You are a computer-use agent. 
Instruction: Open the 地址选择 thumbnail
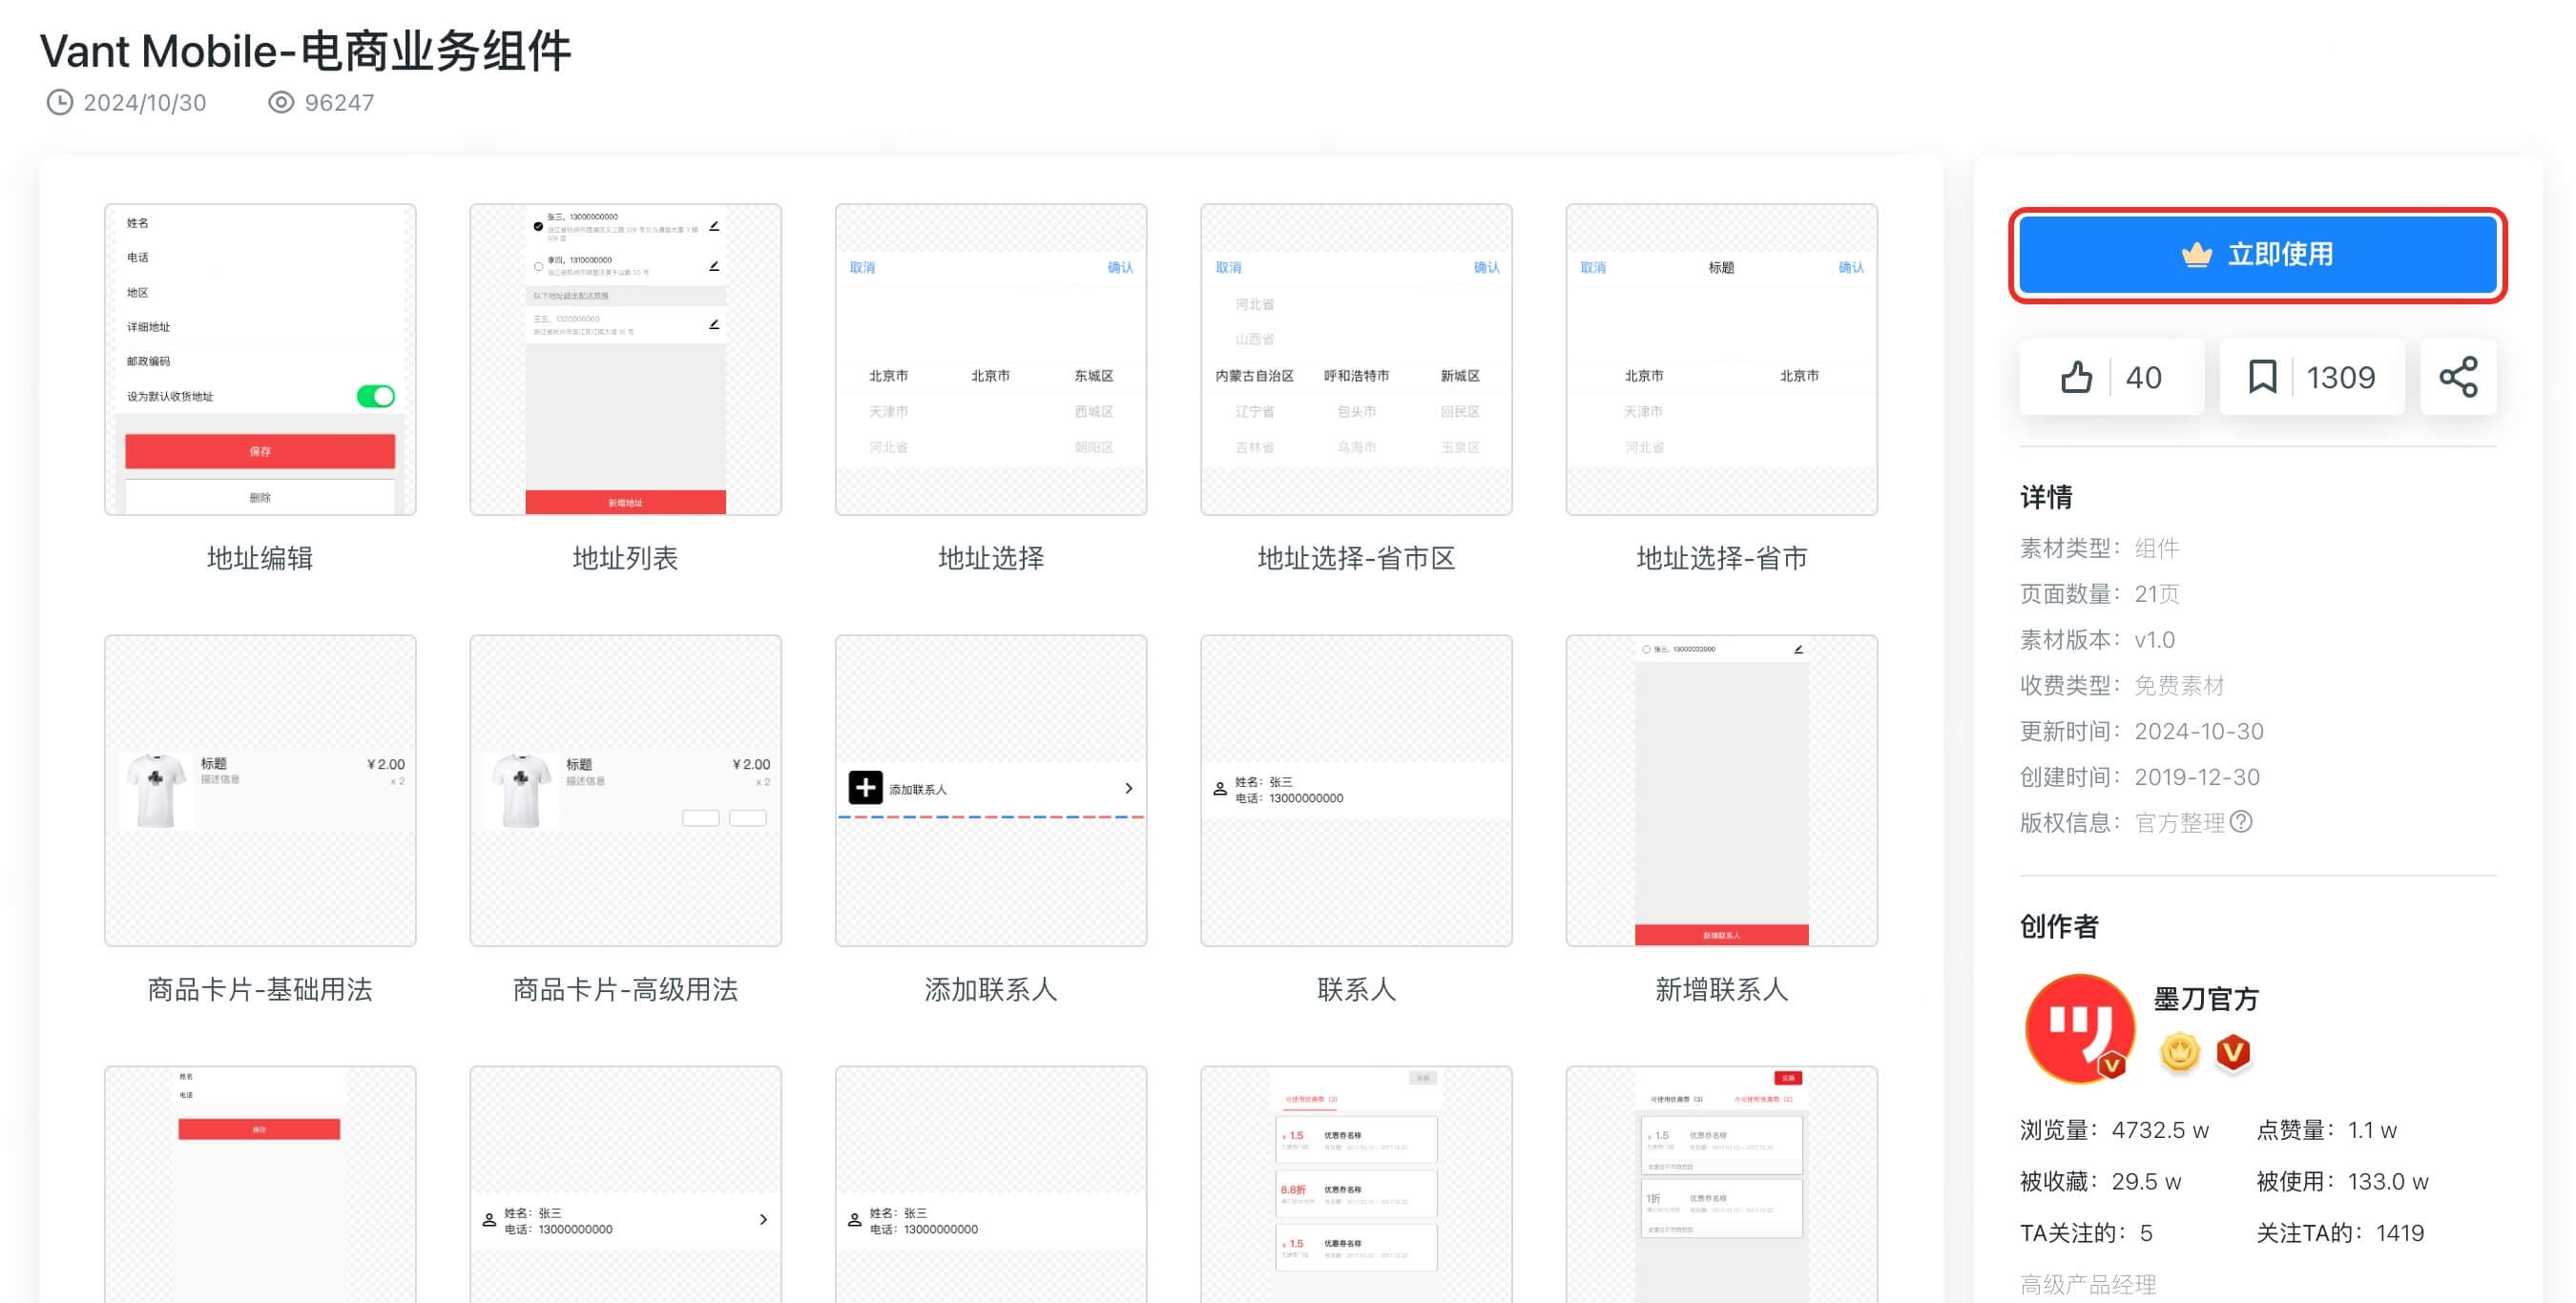[991, 360]
